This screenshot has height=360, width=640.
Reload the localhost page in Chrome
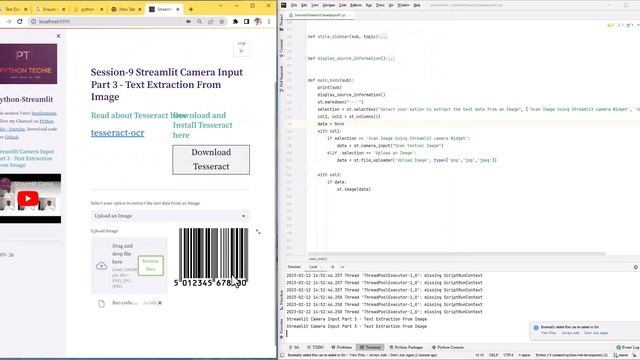point(20,21)
